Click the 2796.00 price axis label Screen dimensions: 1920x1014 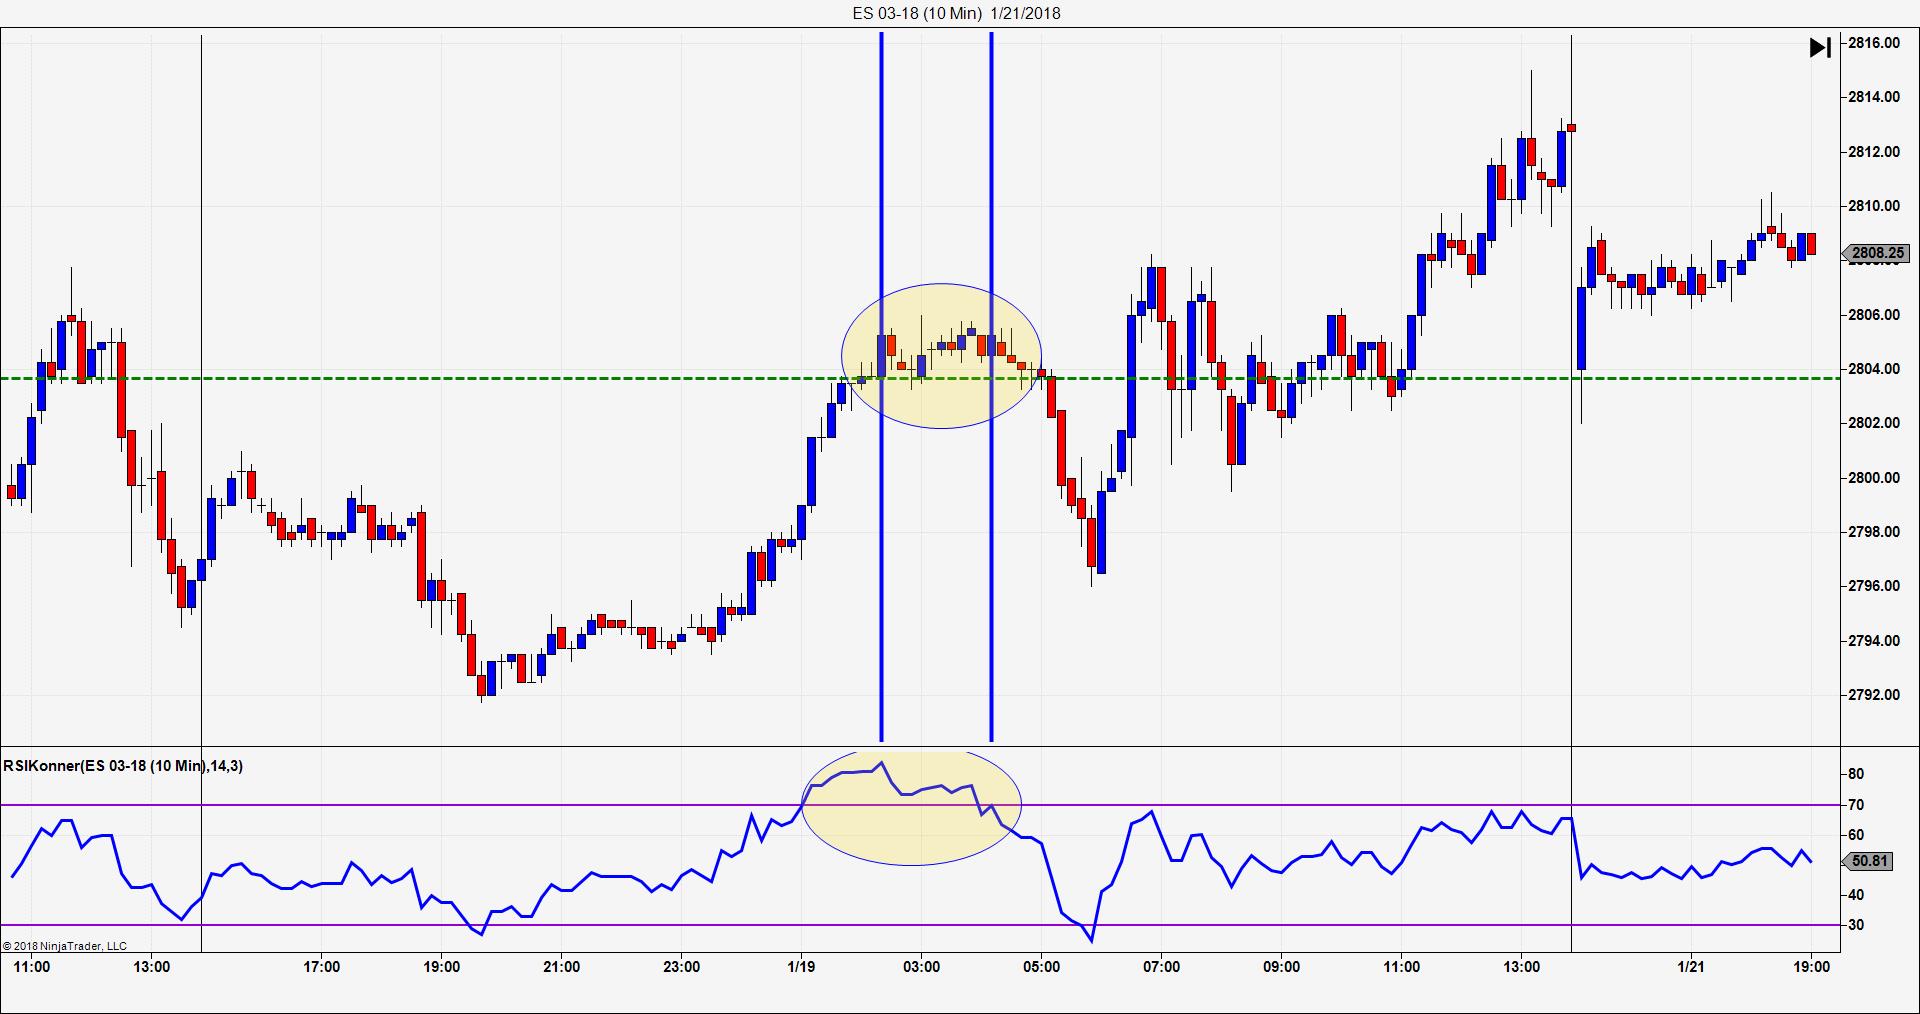1874,586
